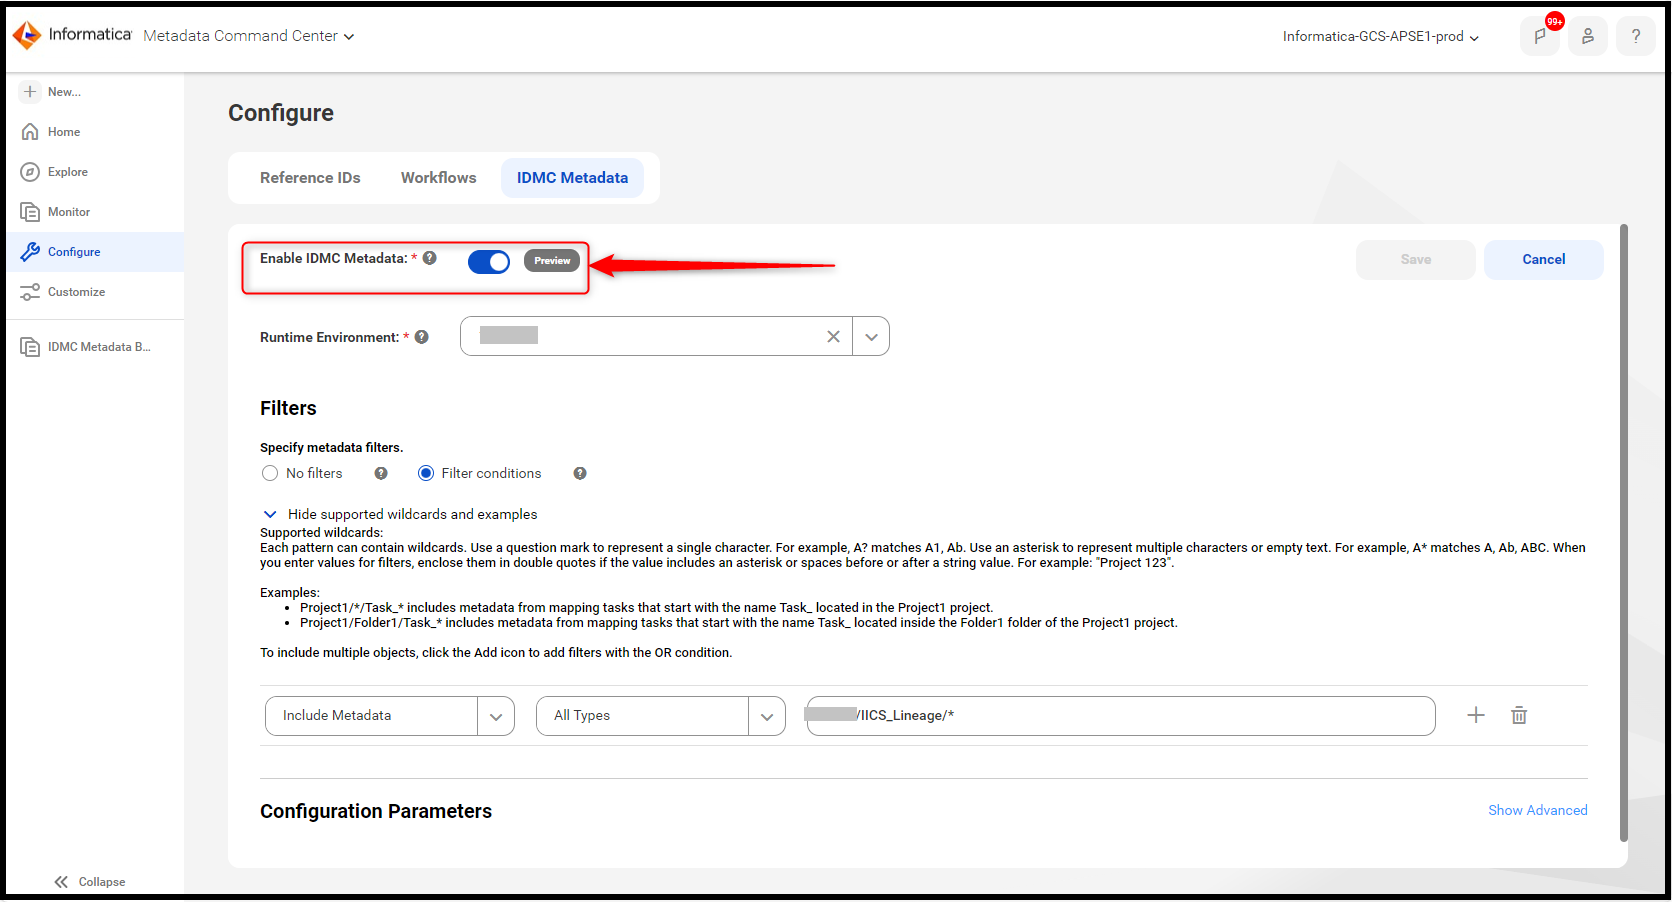1672x902 pixels.
Task: Open Customize sliders icon
Action: pos(30,292)
